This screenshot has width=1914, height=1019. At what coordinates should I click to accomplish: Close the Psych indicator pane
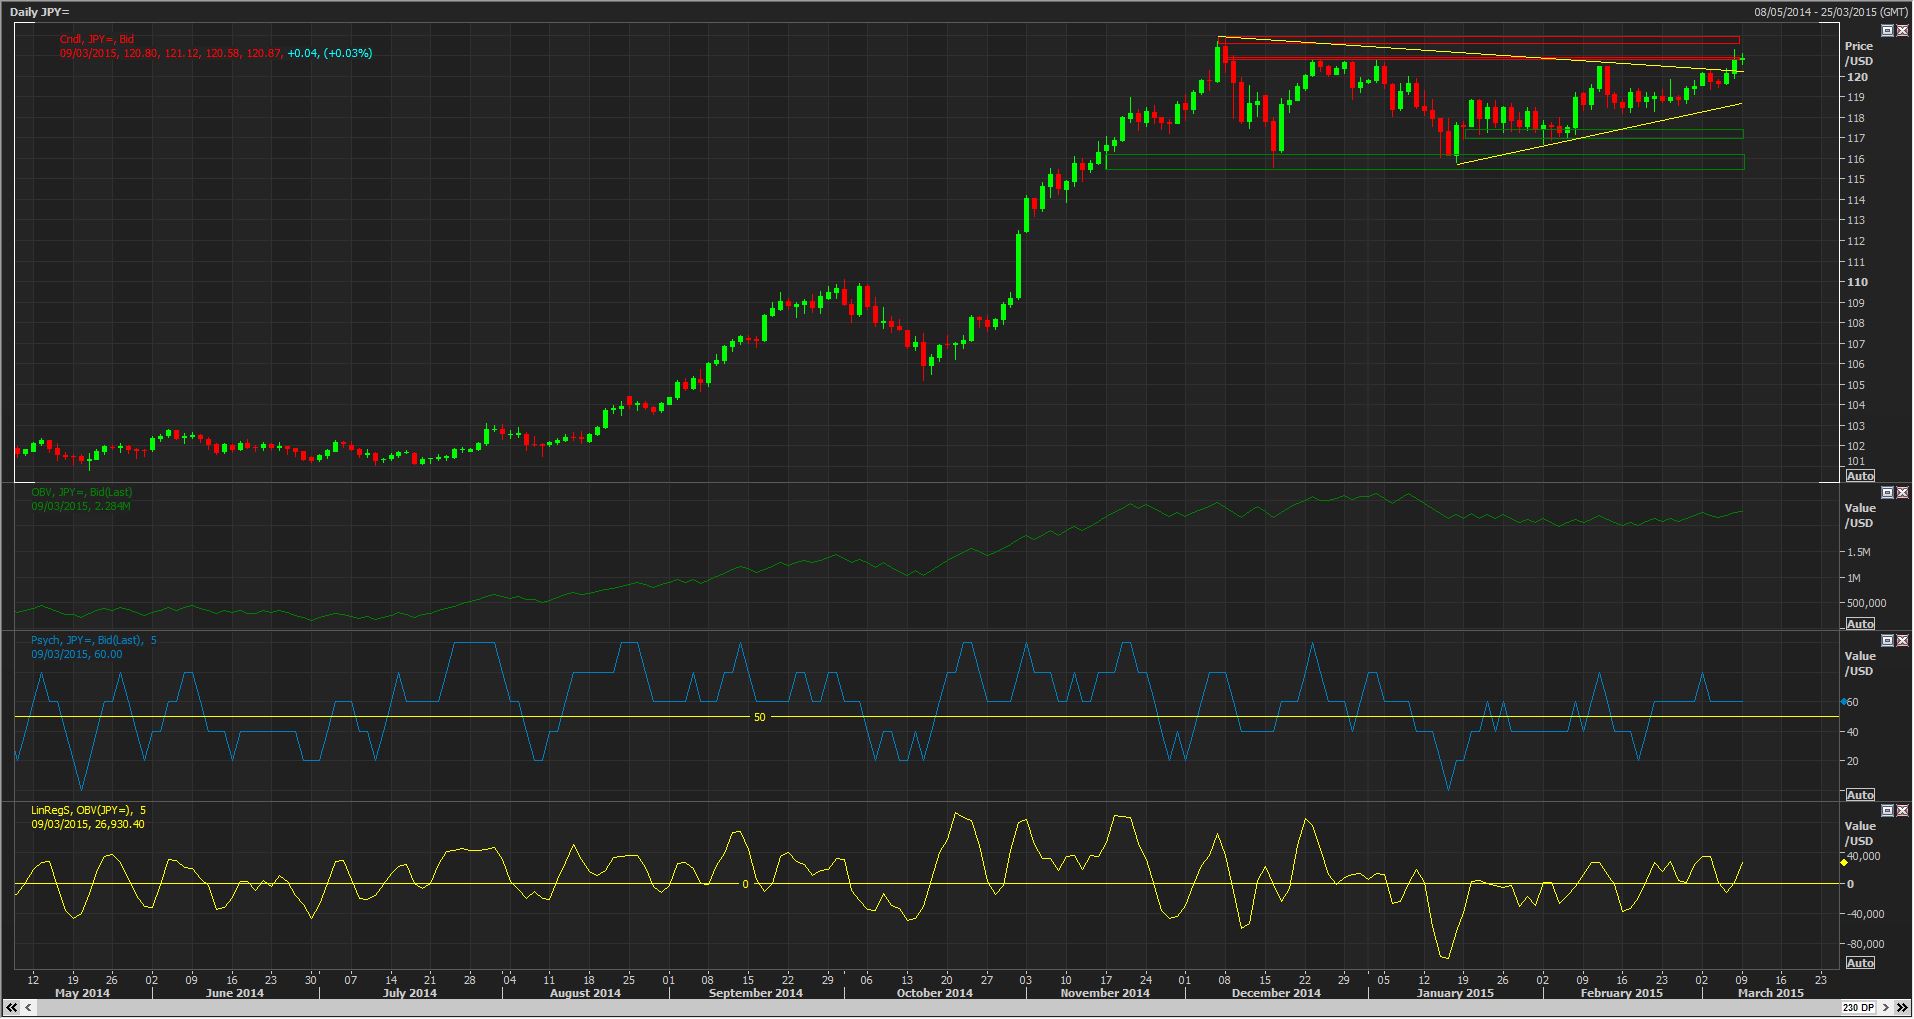click(x=1902, y=640)
